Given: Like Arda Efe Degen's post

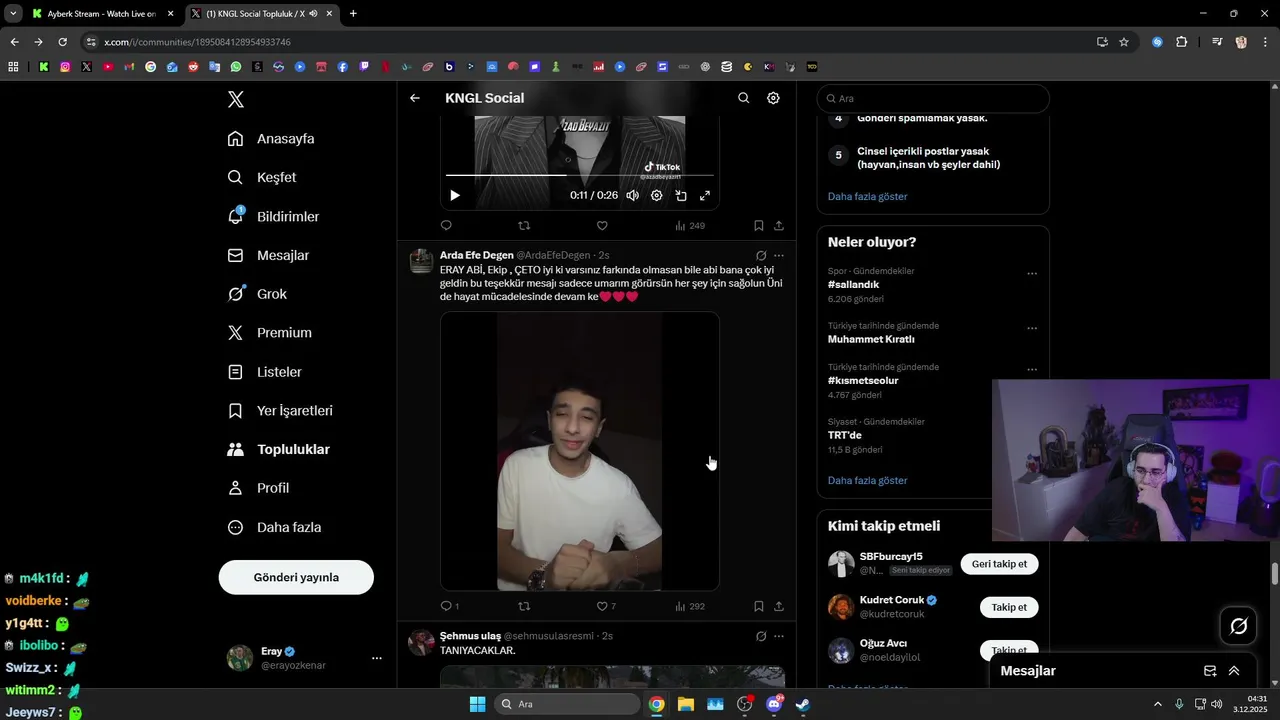Looking at the screenshot, I should 606,606.
